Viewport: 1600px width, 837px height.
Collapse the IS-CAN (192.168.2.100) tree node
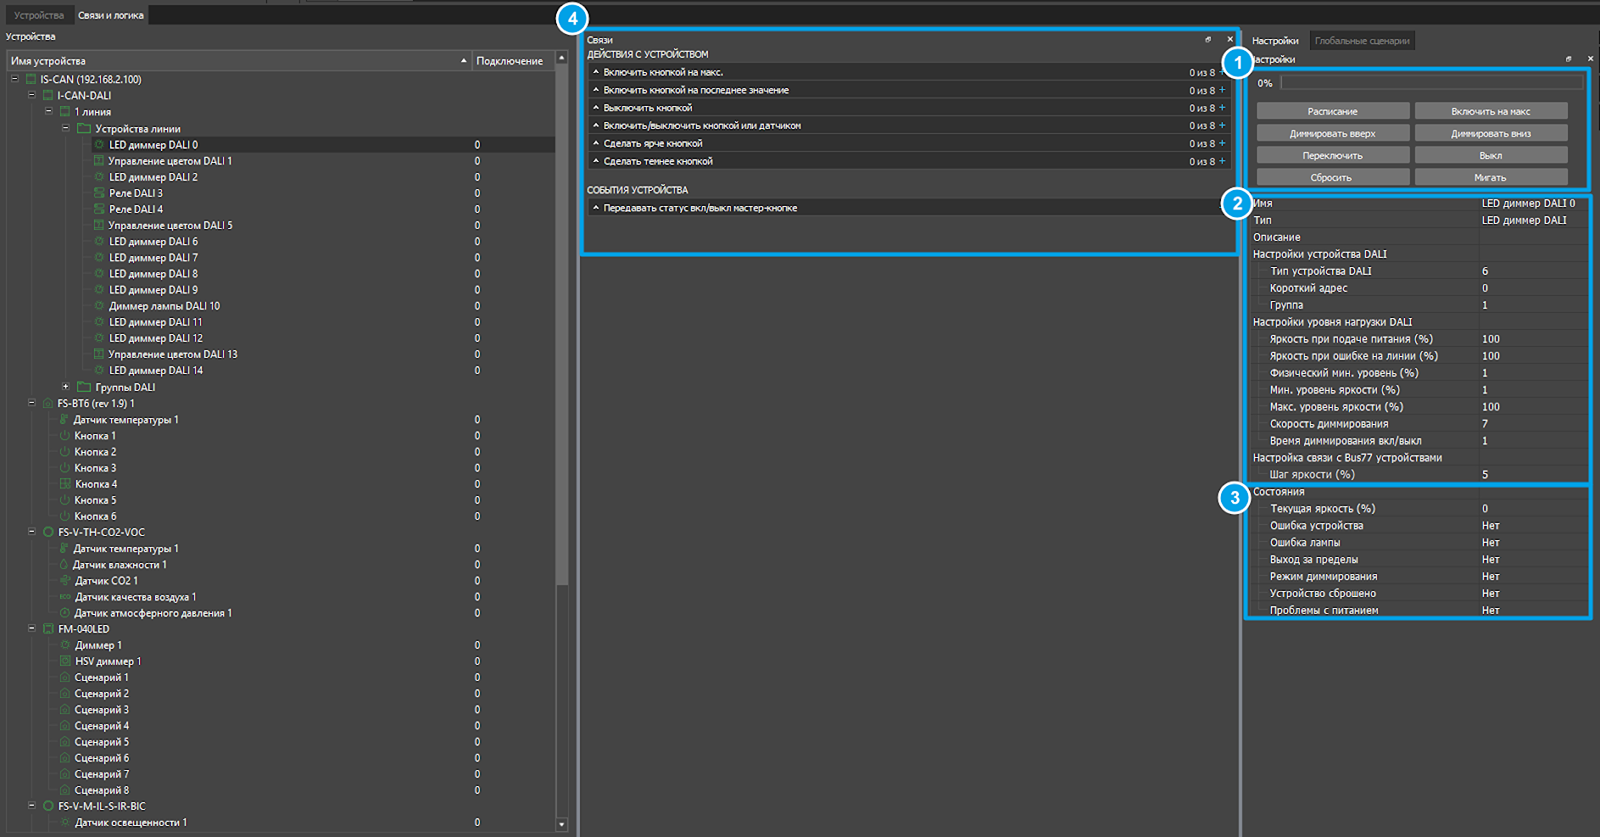[15, 79]
